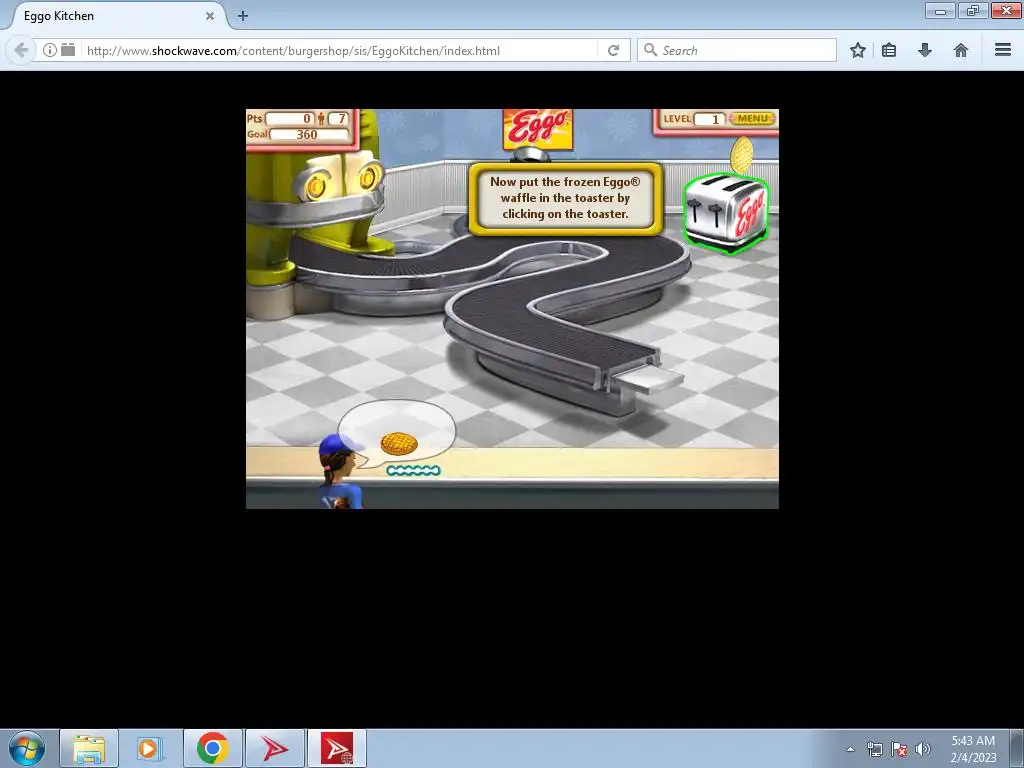1024x768 pixels.
Task: Go back to previous page
Action: point(21,50)
